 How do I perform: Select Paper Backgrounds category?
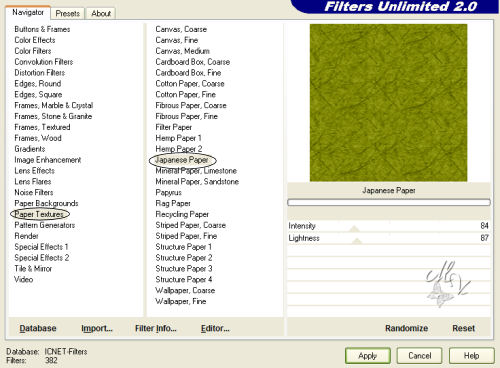tap(46, 203)
